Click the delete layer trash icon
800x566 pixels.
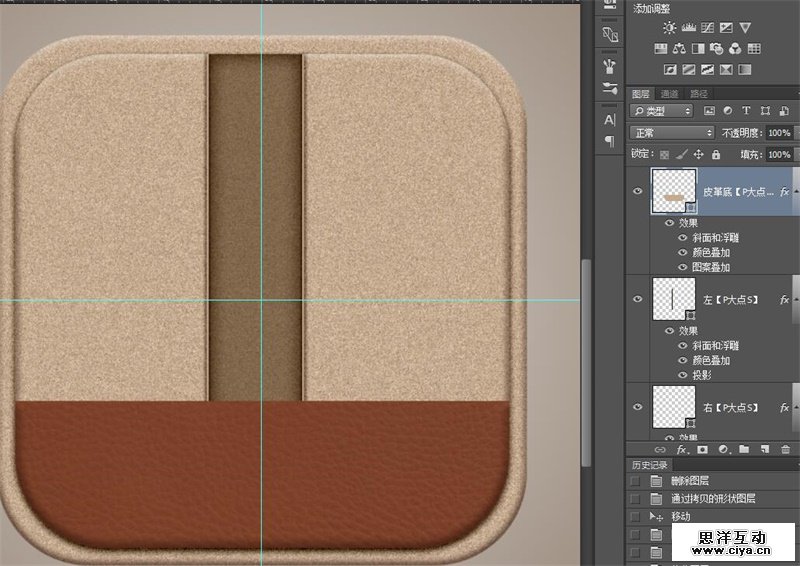(x=785, y=450)
